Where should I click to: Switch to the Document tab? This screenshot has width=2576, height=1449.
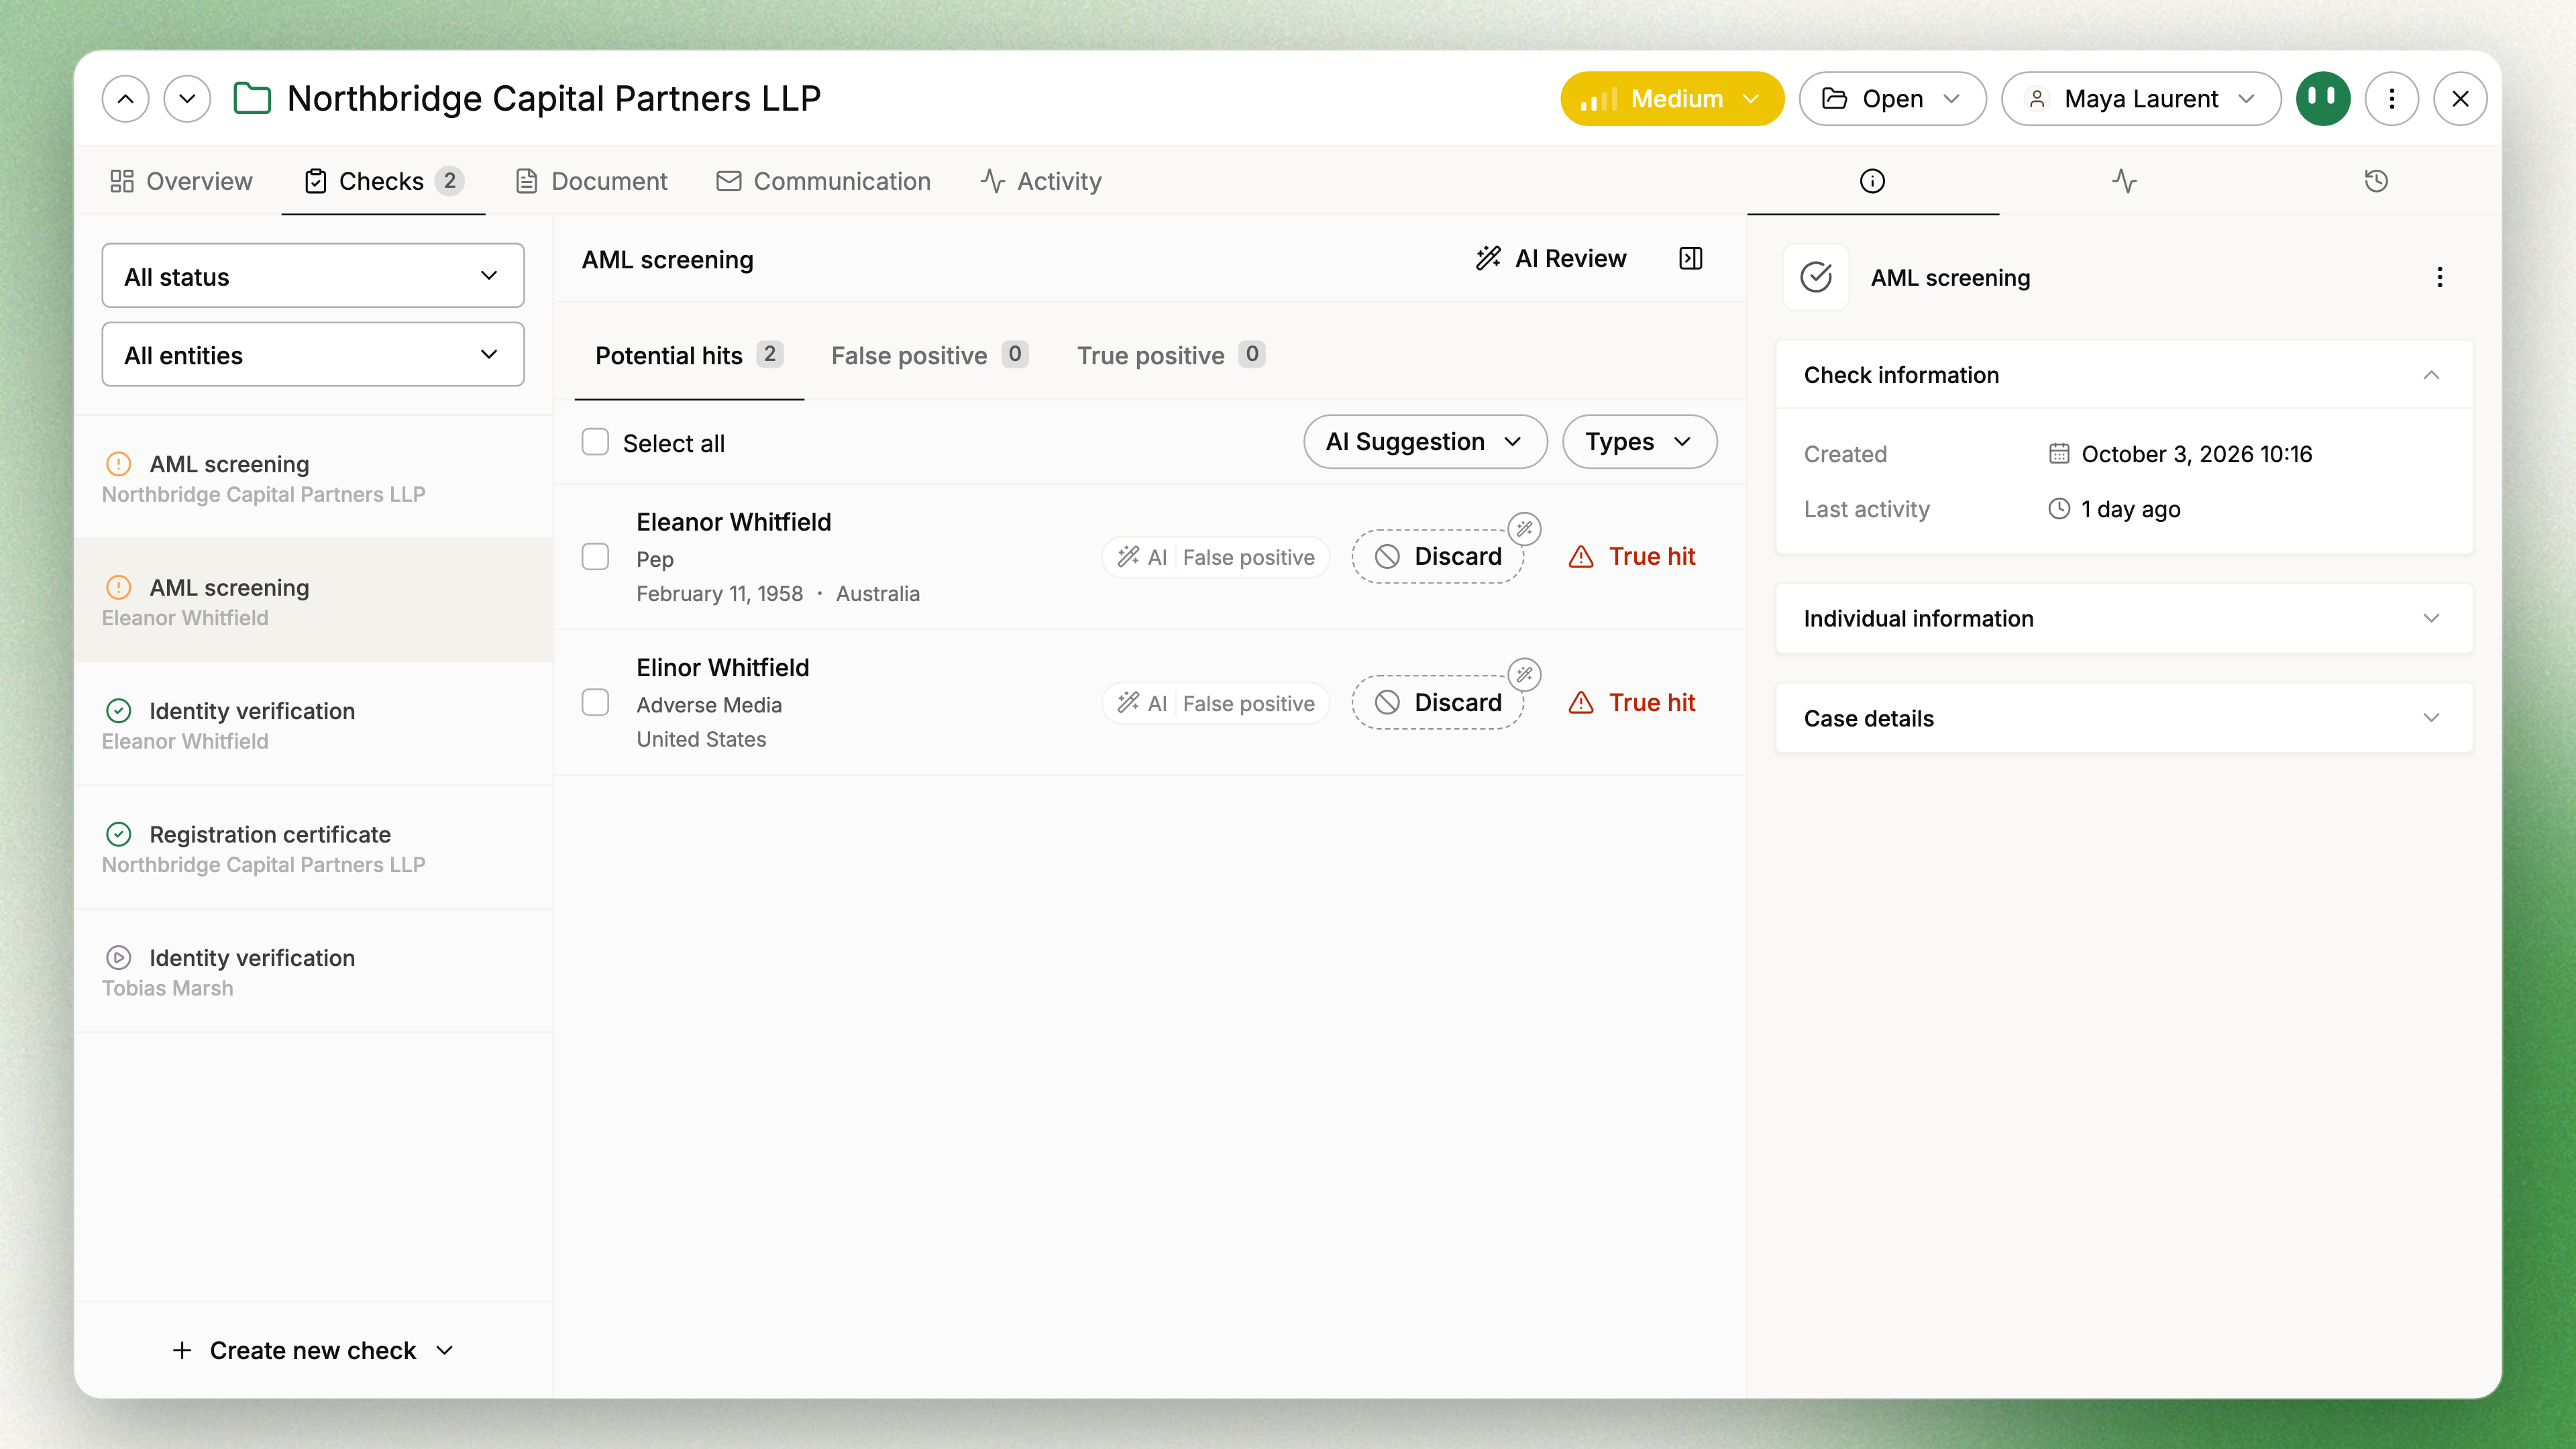(591, 181)
